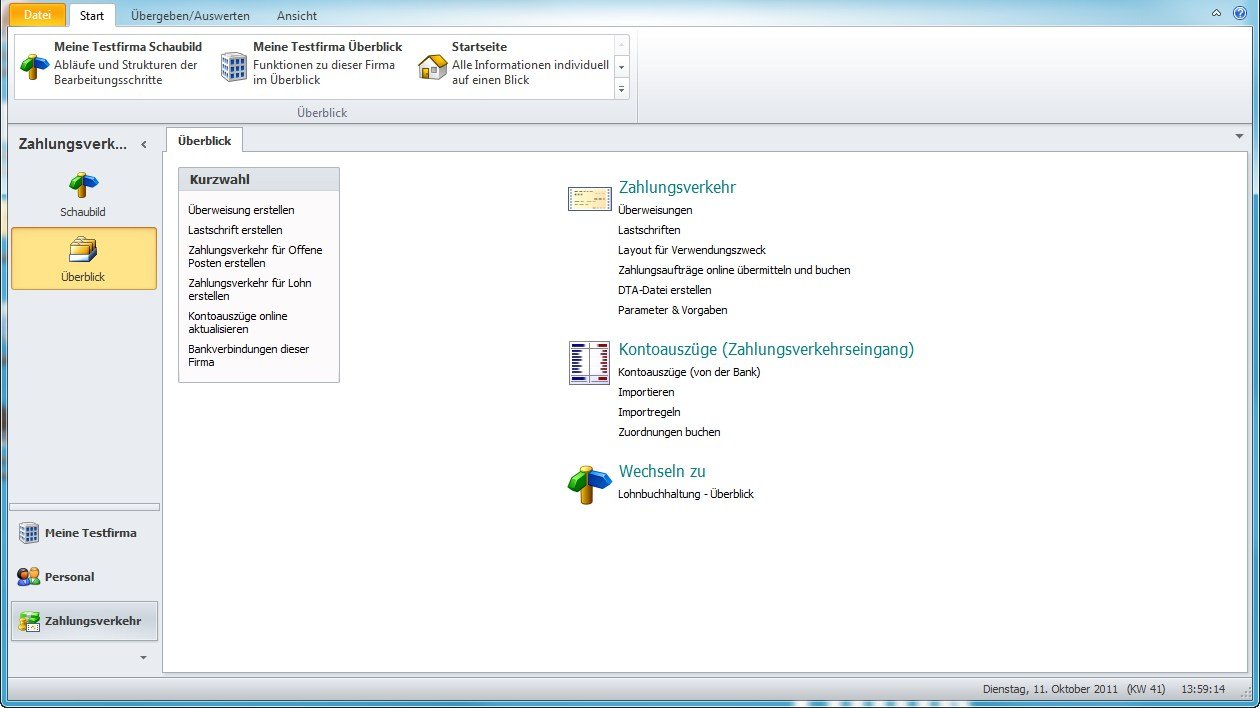Open the Datei menu
Image resolution: width=1260 pixels, height=708 pixels.
(x=38, y=15)
